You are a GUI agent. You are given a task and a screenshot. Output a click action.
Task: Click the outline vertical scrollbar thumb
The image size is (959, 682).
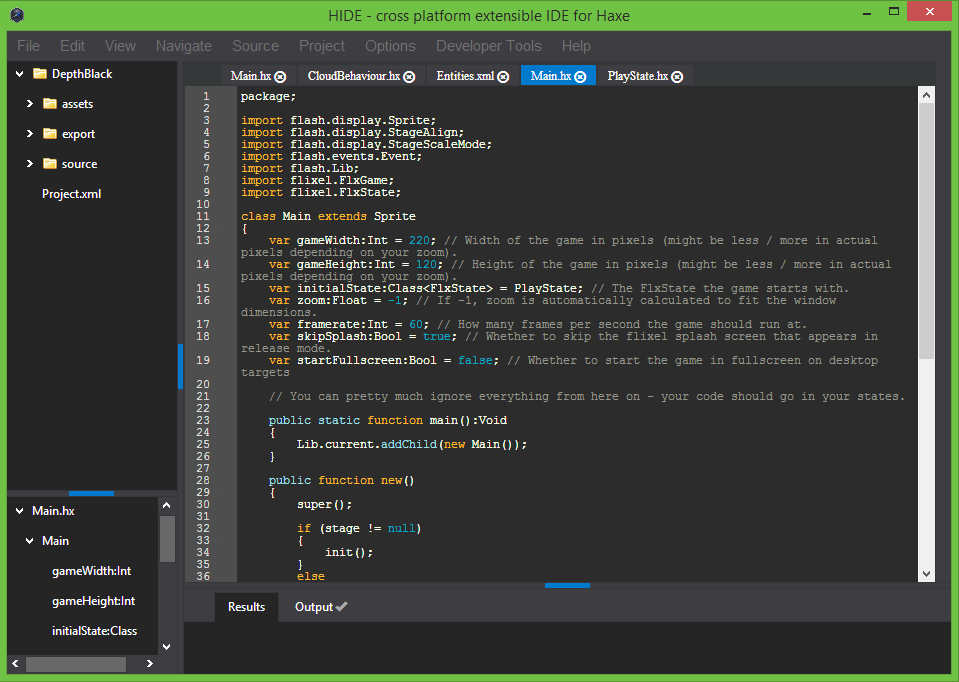click(167, 539)
